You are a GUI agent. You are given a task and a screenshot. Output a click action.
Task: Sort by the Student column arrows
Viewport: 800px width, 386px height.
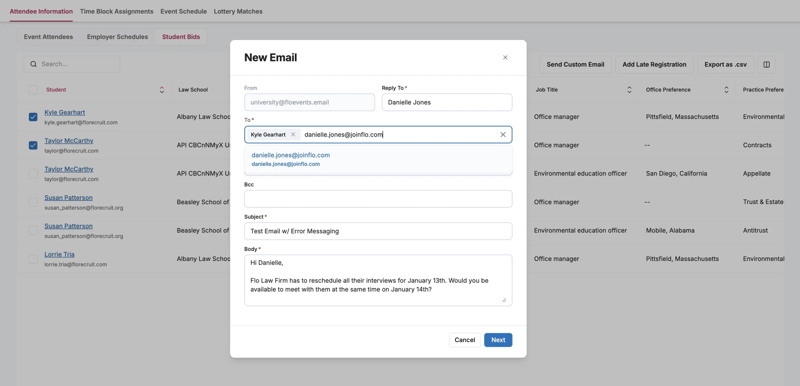[162, 90]
